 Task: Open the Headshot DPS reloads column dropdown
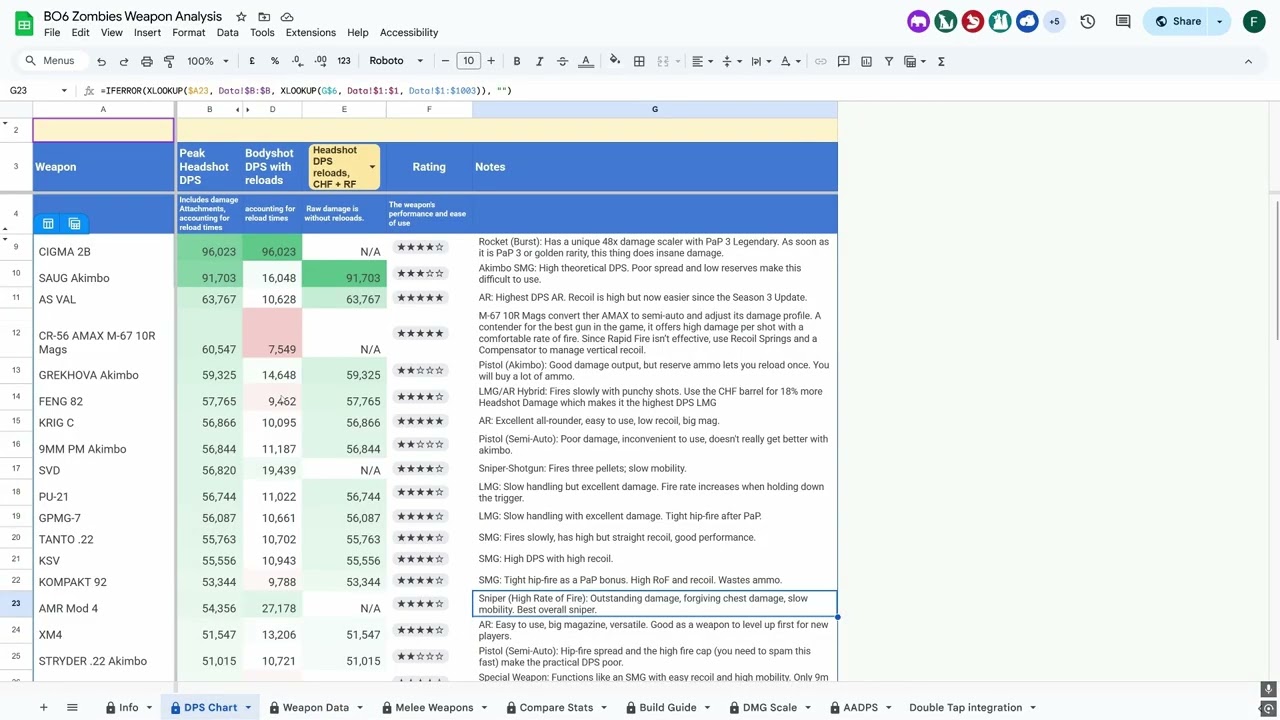372,167
